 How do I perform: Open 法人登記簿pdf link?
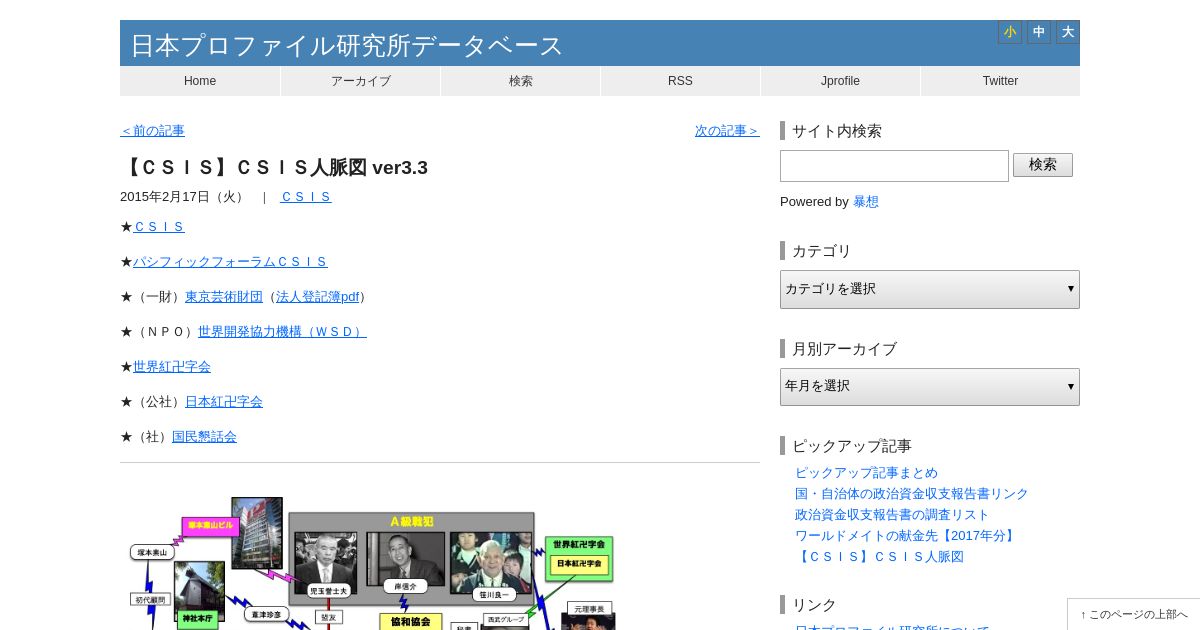317,297
